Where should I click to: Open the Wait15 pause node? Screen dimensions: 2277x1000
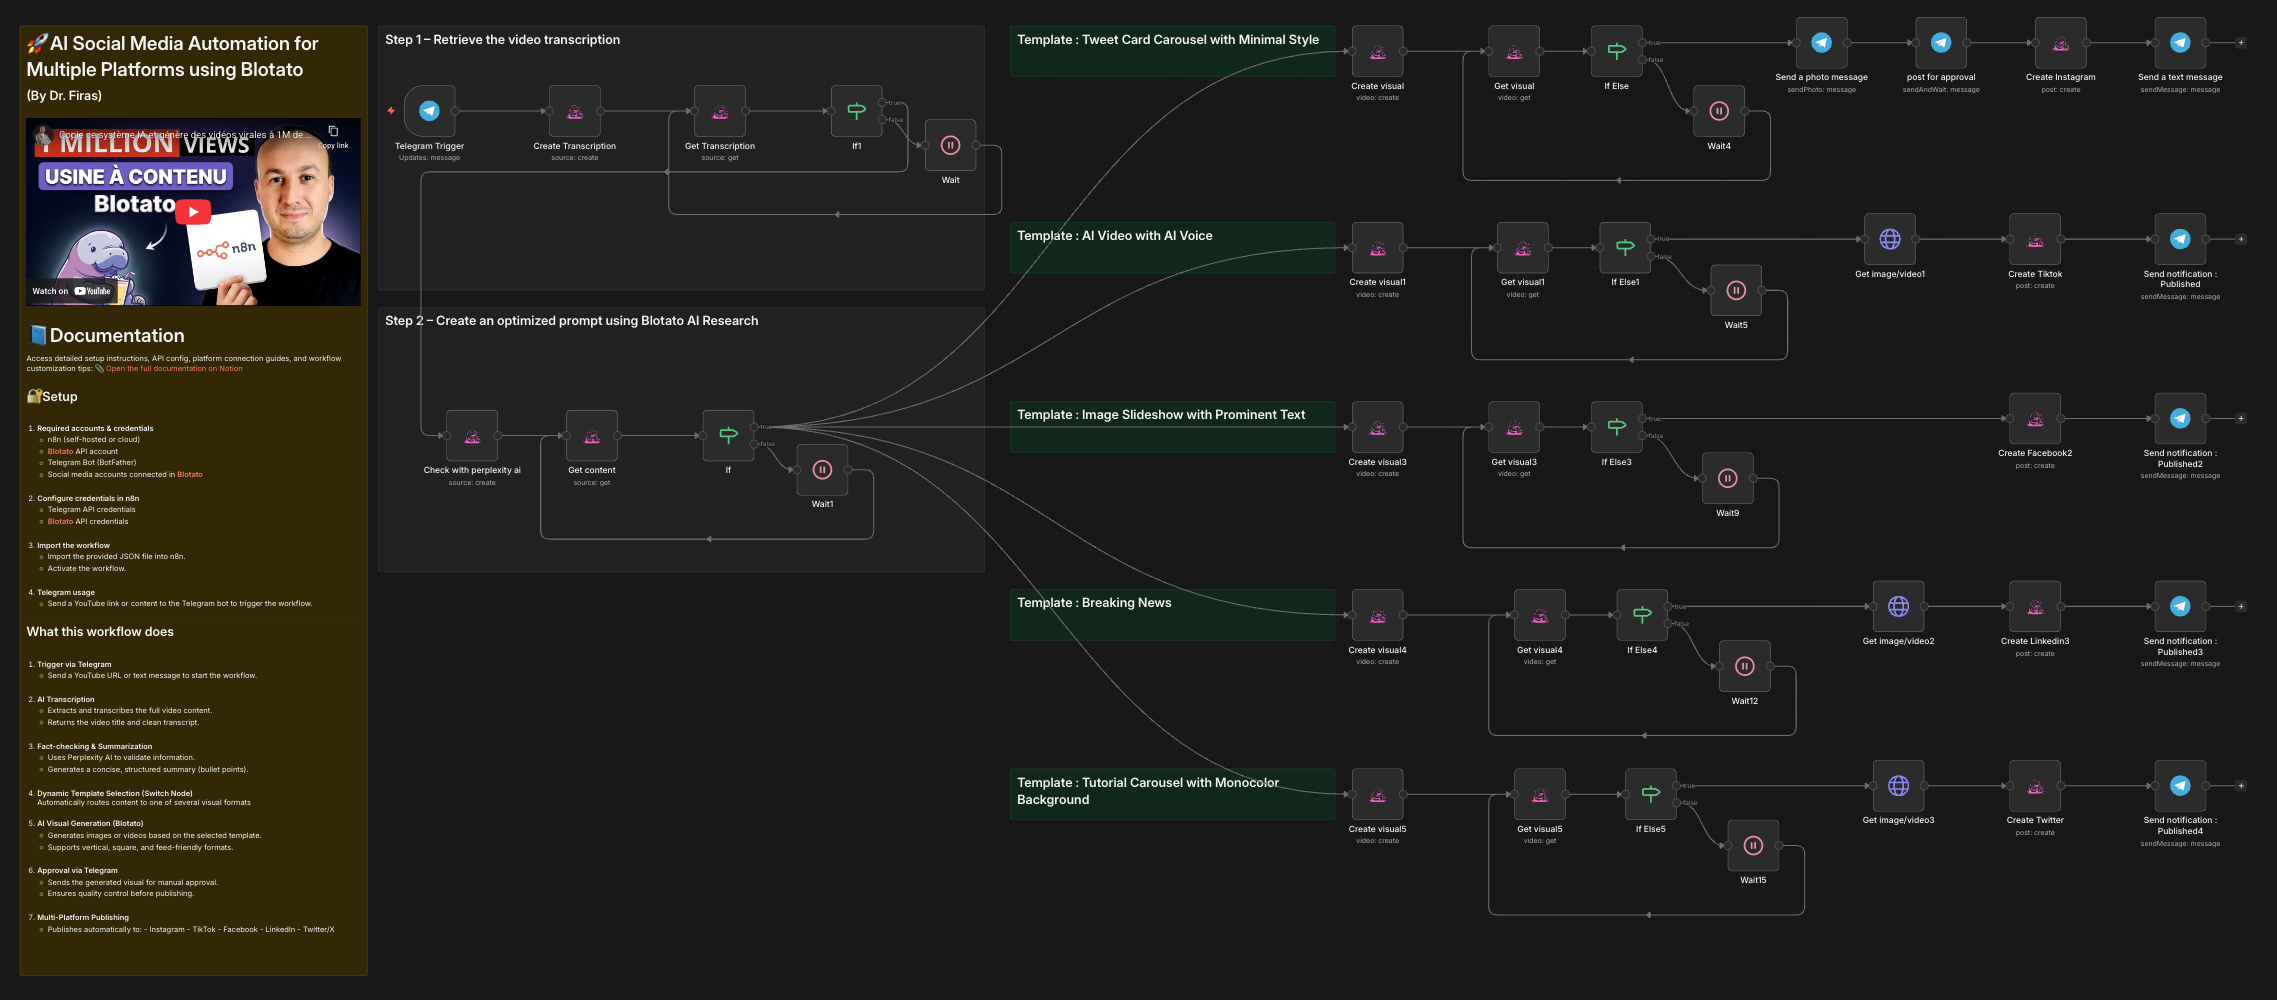click(x=1753, y=845)
